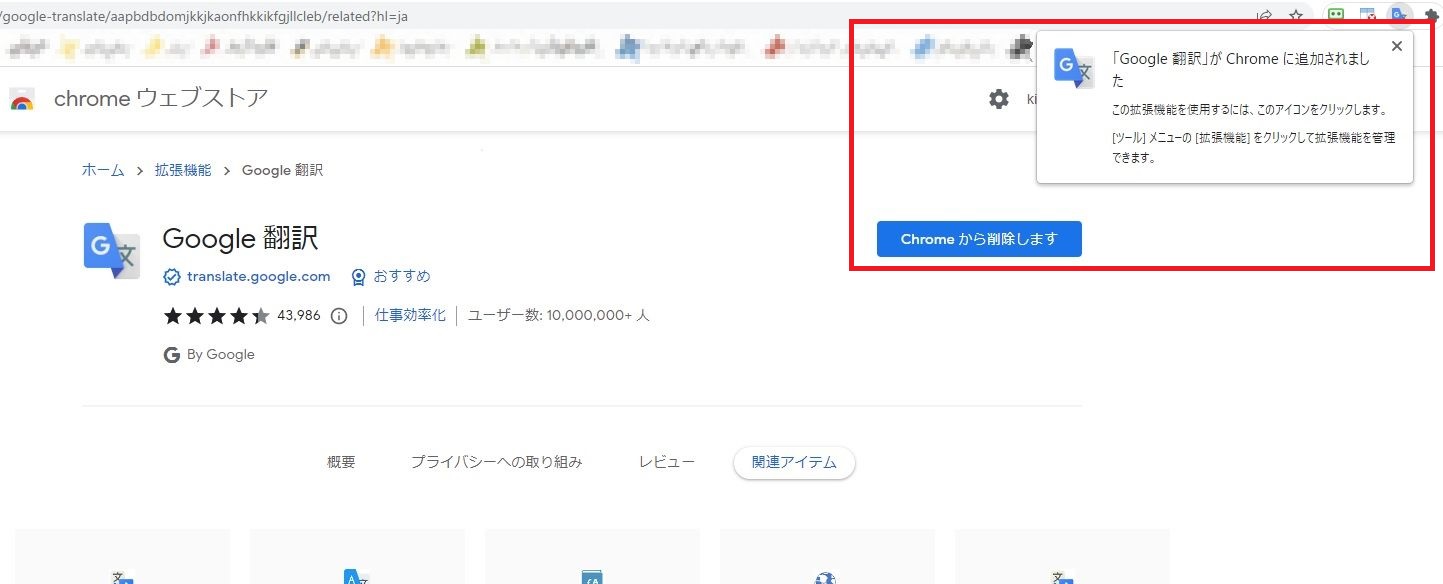
Task: Select the 関連アイテム tab
Action: 793,462
